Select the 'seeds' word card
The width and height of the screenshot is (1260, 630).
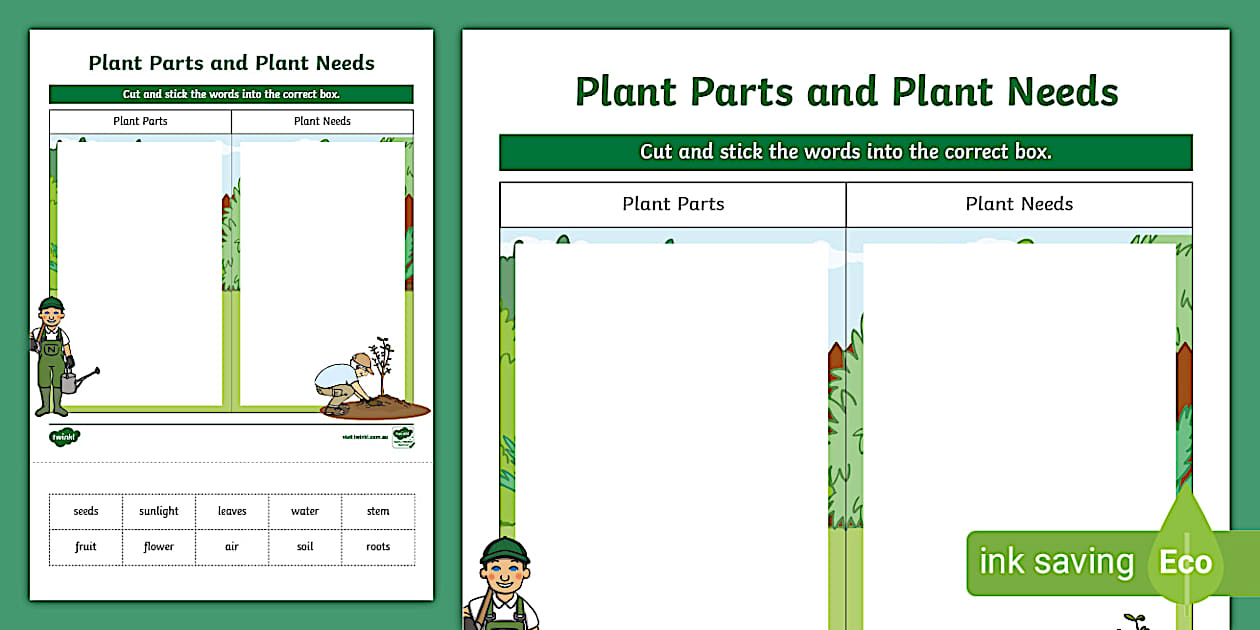85,511
